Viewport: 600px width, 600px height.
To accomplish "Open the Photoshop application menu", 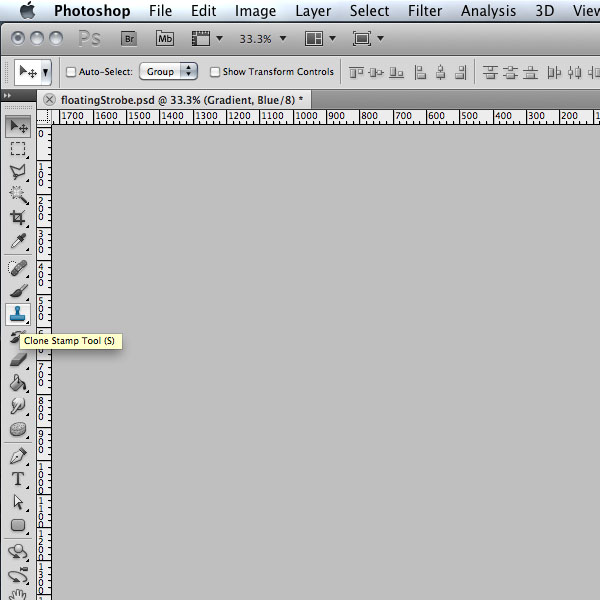I will tap(92, 11).
